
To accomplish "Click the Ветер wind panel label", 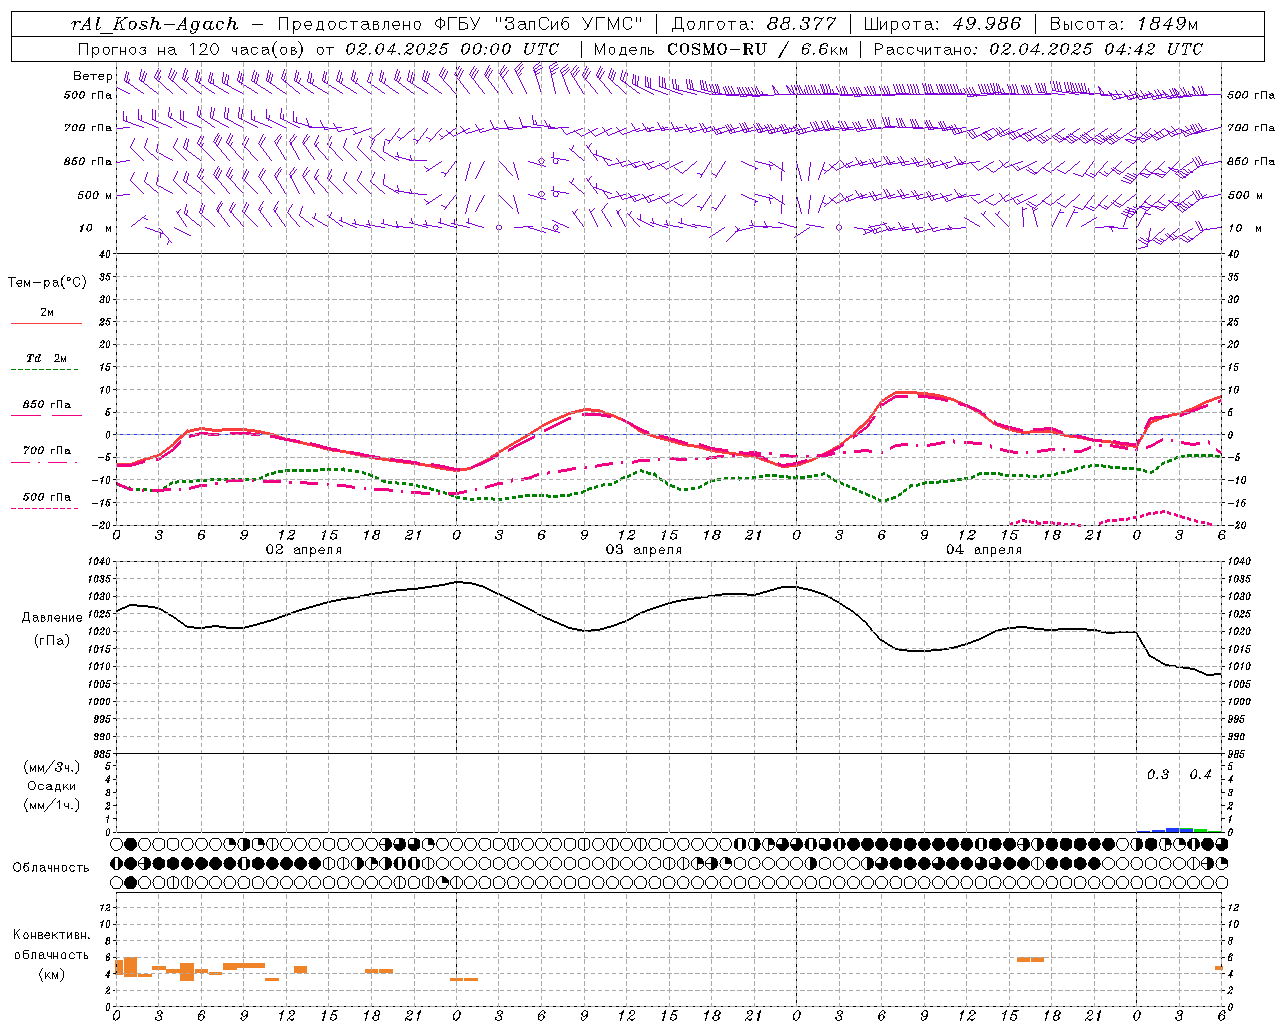I will tap(93, 76).
